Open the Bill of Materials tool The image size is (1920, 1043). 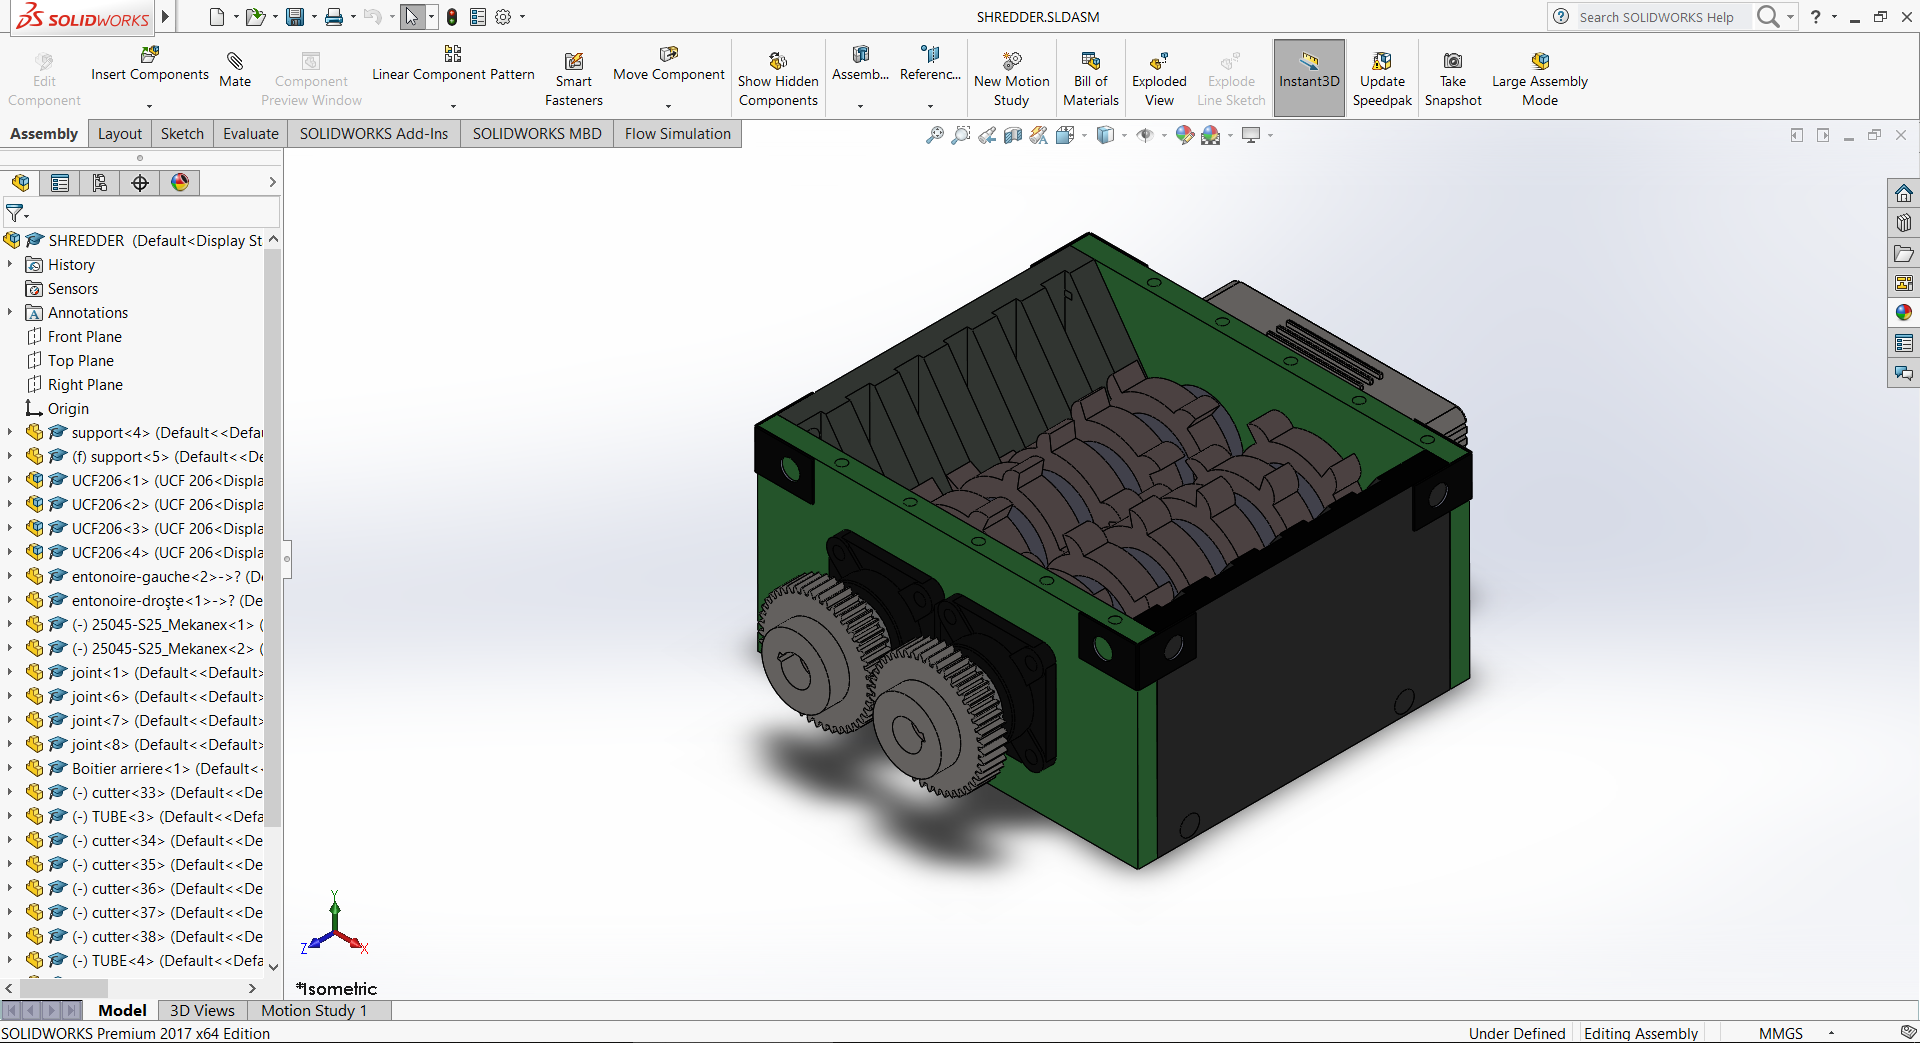point(1090,79)
